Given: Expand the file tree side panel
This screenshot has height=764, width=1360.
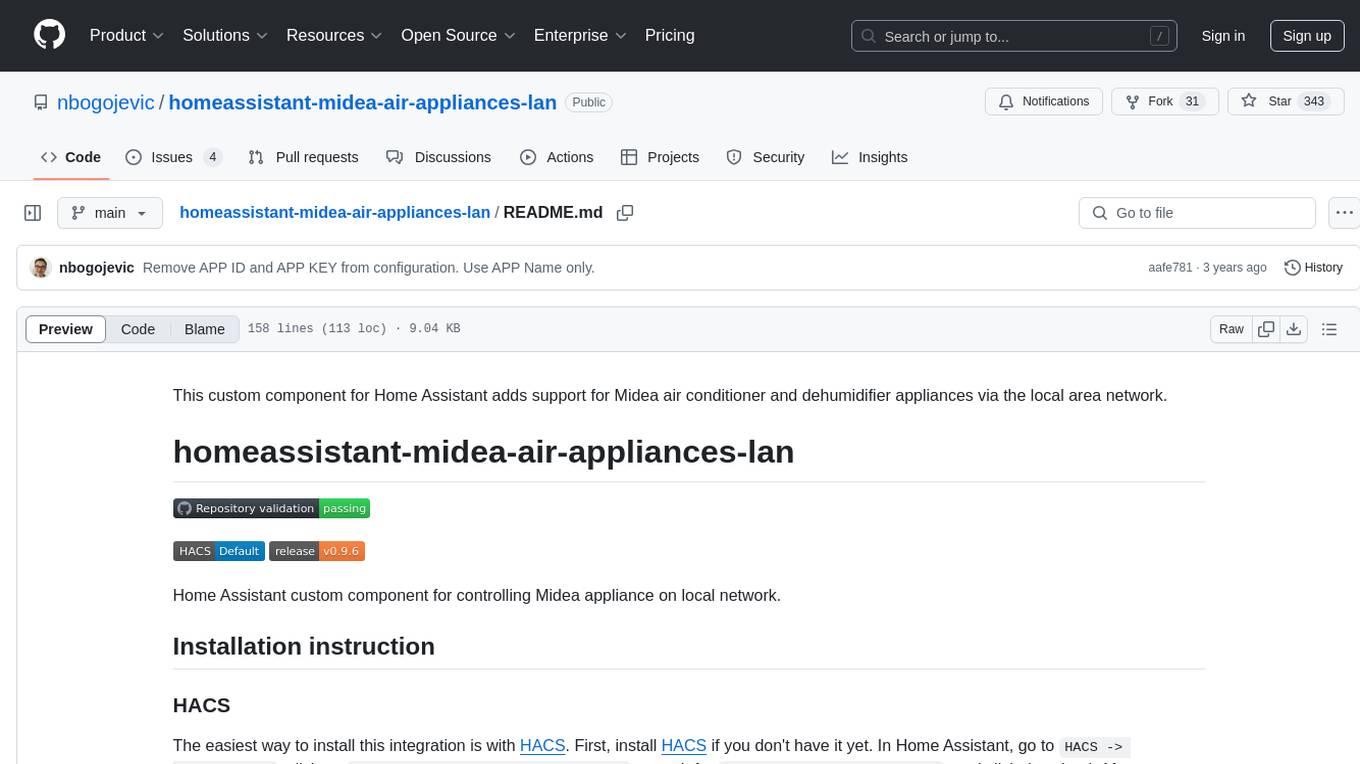Looking at the screenshot, I should point(33,213).
